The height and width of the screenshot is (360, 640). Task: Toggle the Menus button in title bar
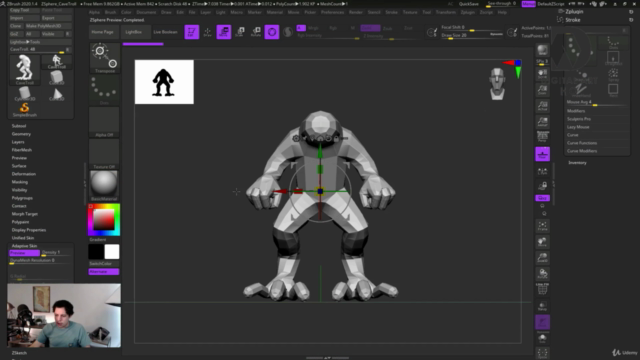[528, 4]
